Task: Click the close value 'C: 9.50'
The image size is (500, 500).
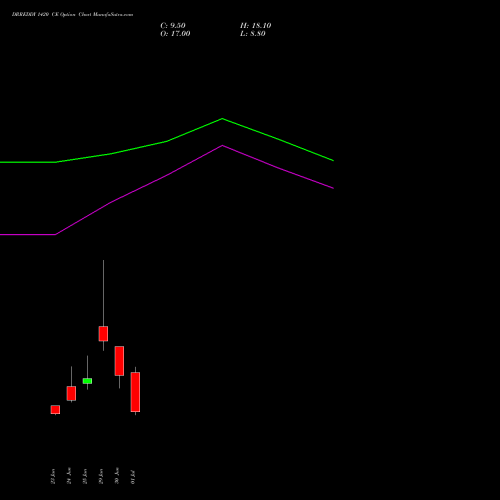Action: click(x=173, y=26)
